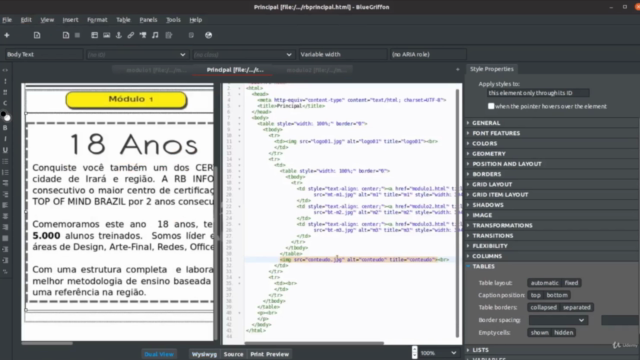640x360 pixels.
Task: Click the yellow Módulo 1 button in preview
Action: (127, 100)
